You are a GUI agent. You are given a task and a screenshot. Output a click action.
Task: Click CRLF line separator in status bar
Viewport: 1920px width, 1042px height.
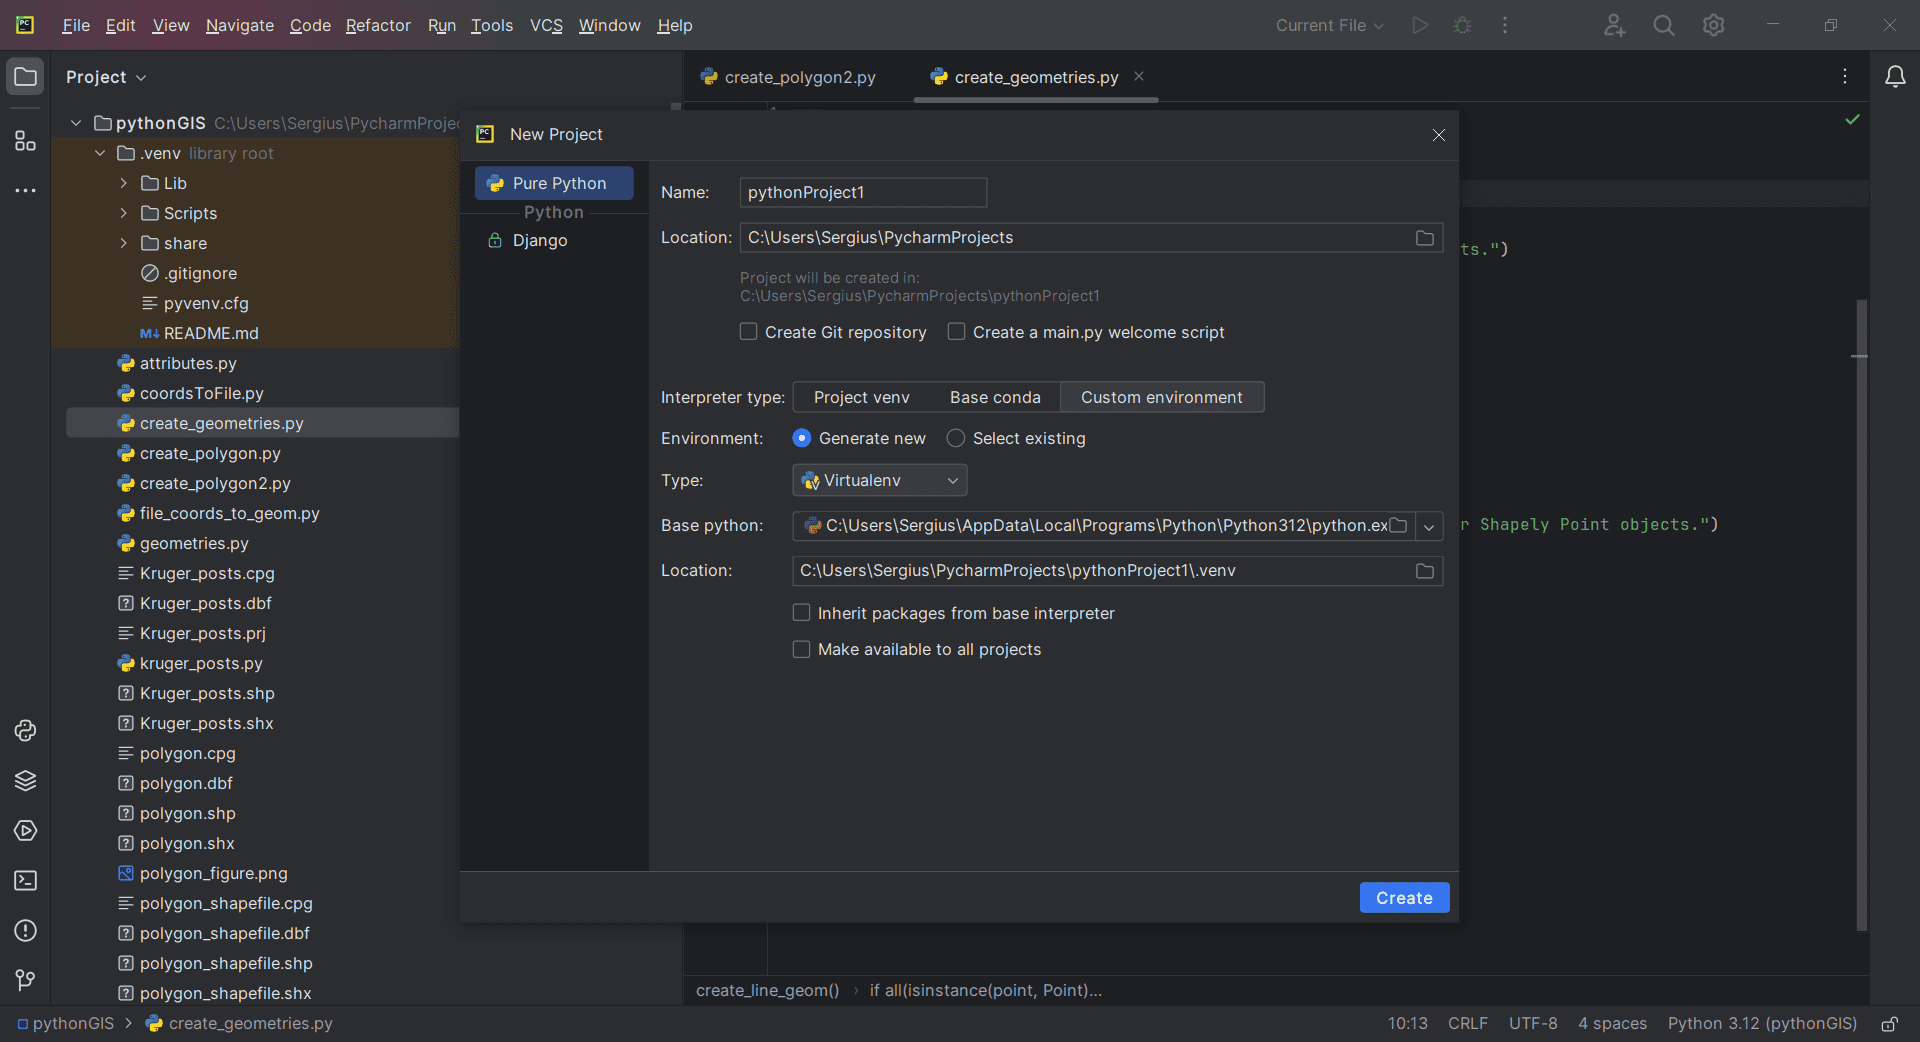(1468, 1024)
